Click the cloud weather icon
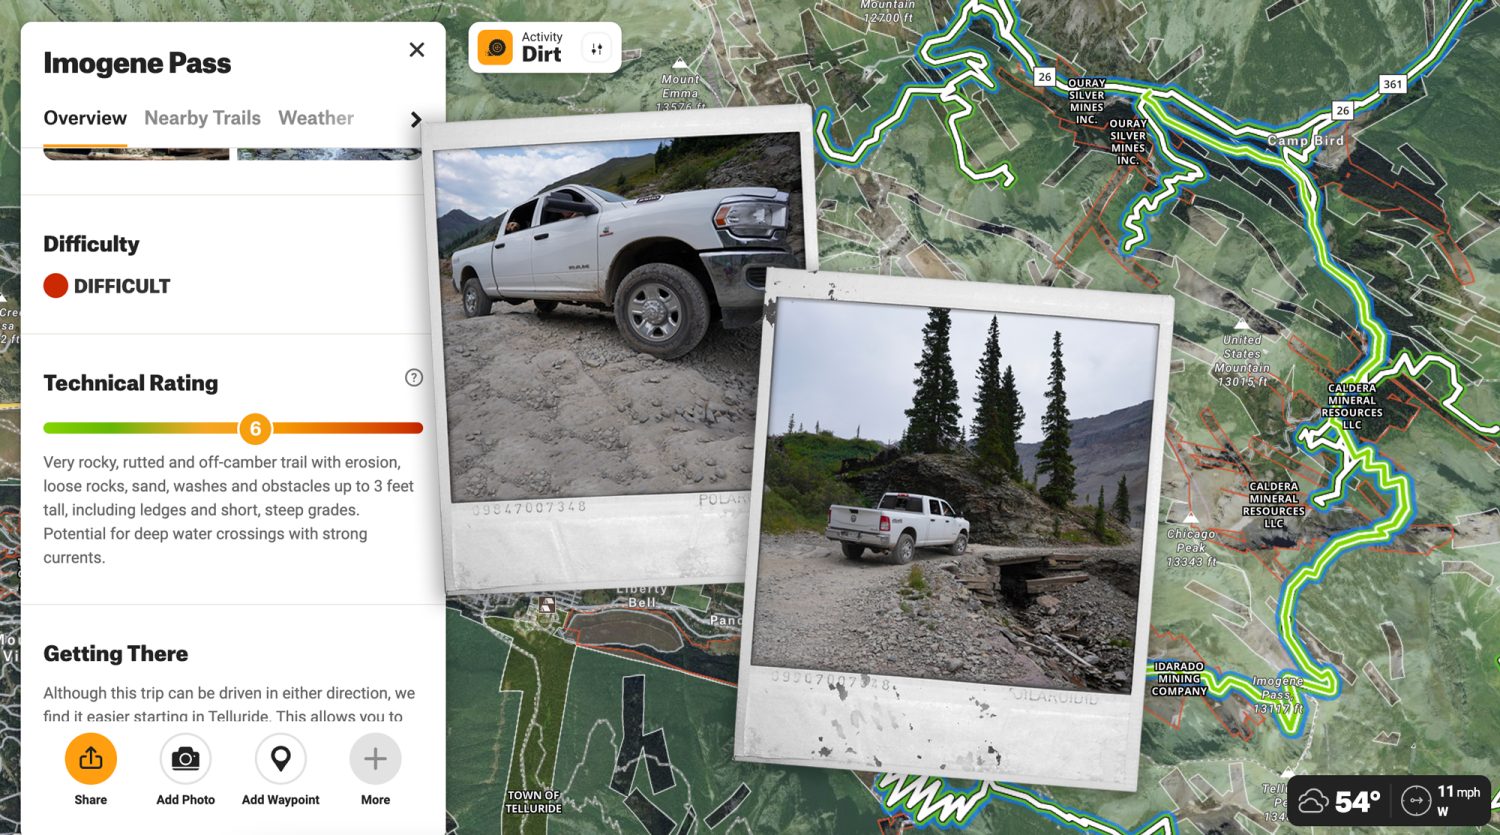This screenshot has height=835, width=1500. [1313, 801]
